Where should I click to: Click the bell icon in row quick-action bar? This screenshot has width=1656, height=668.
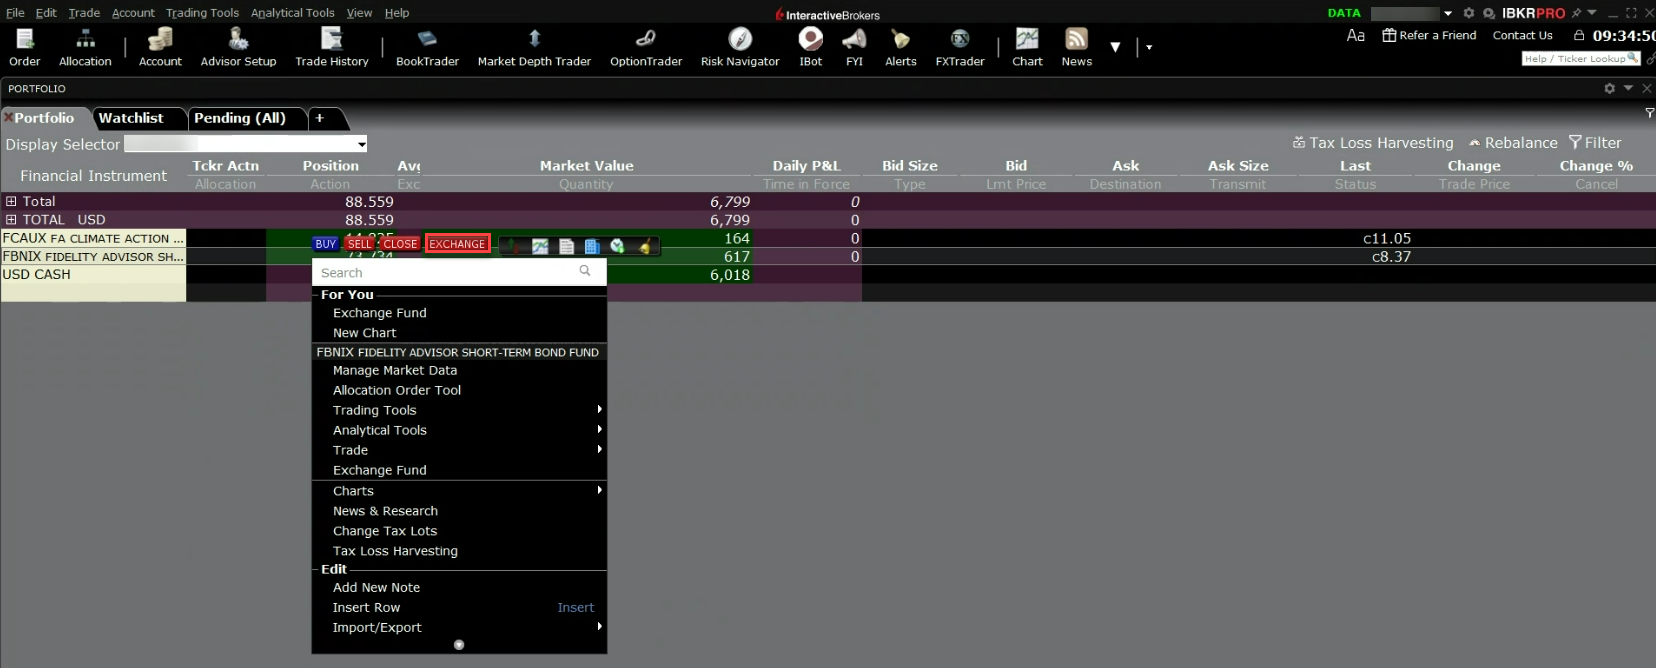(645, 246)
